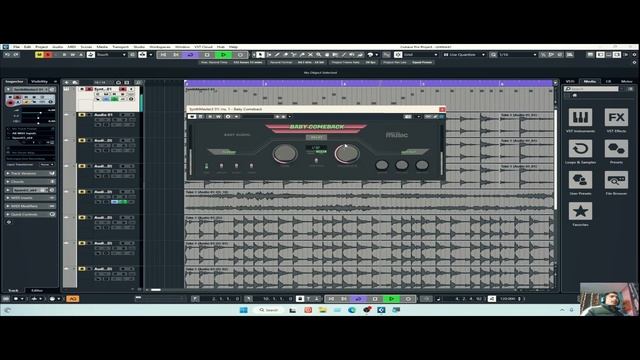Toggle AQ button in bottom transport
640x360 pixels.
point(73,299)
